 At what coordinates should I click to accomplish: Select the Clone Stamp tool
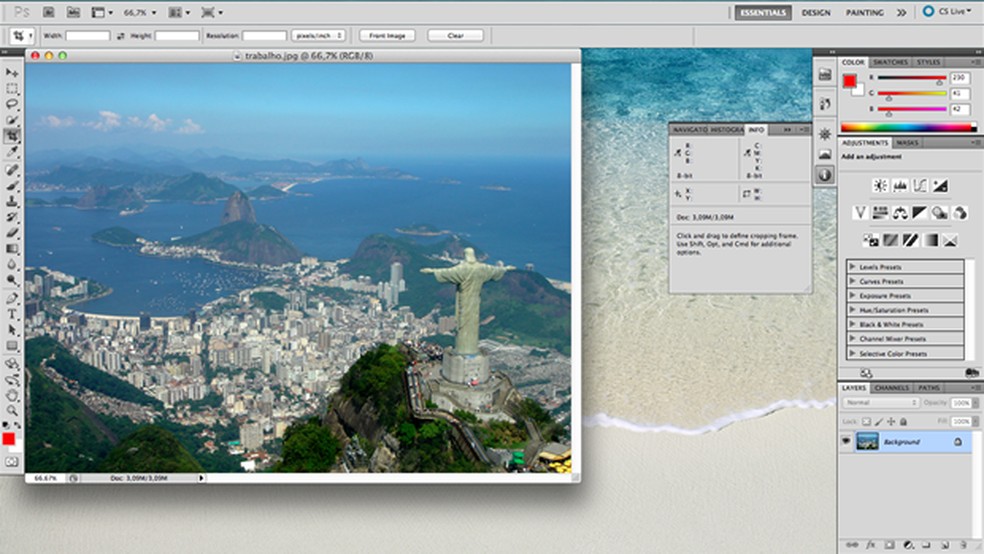tap(12, 201)
